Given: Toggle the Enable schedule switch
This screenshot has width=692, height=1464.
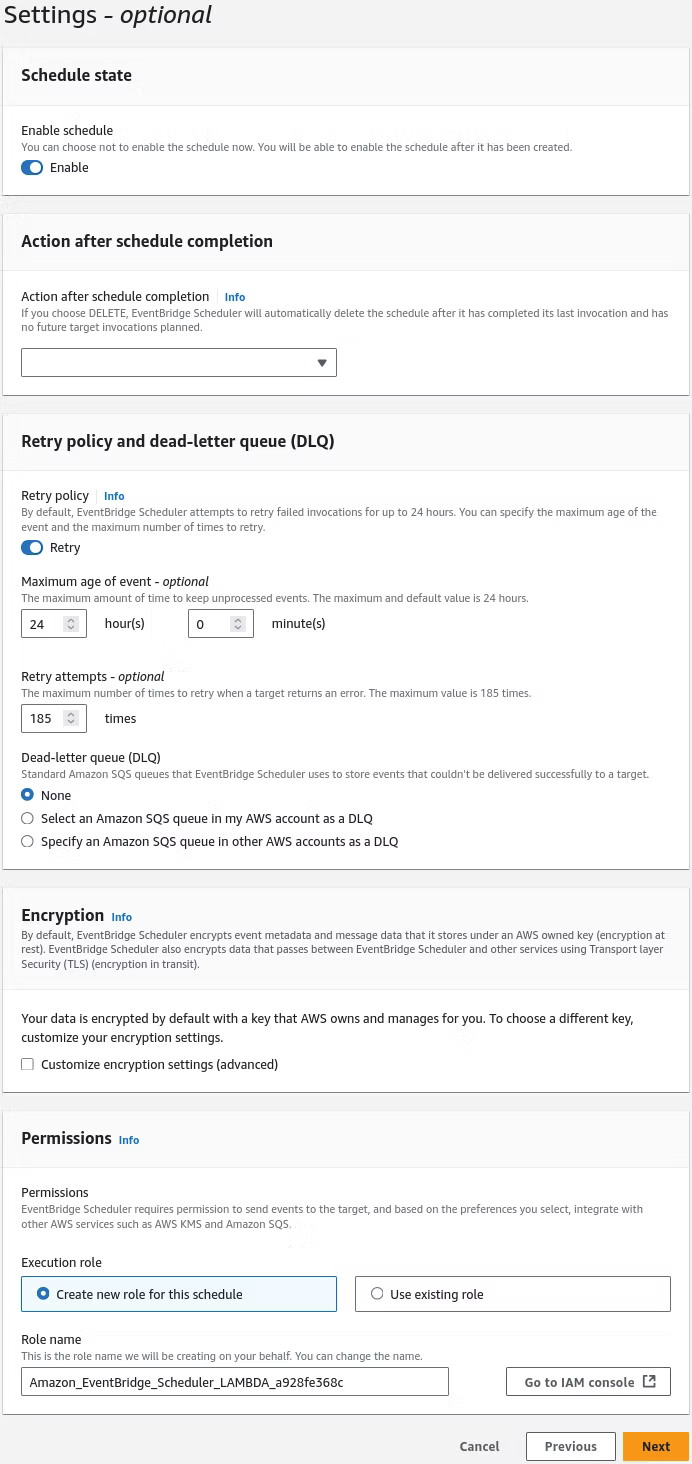Looking at the screenshot, I should [32, 168].
